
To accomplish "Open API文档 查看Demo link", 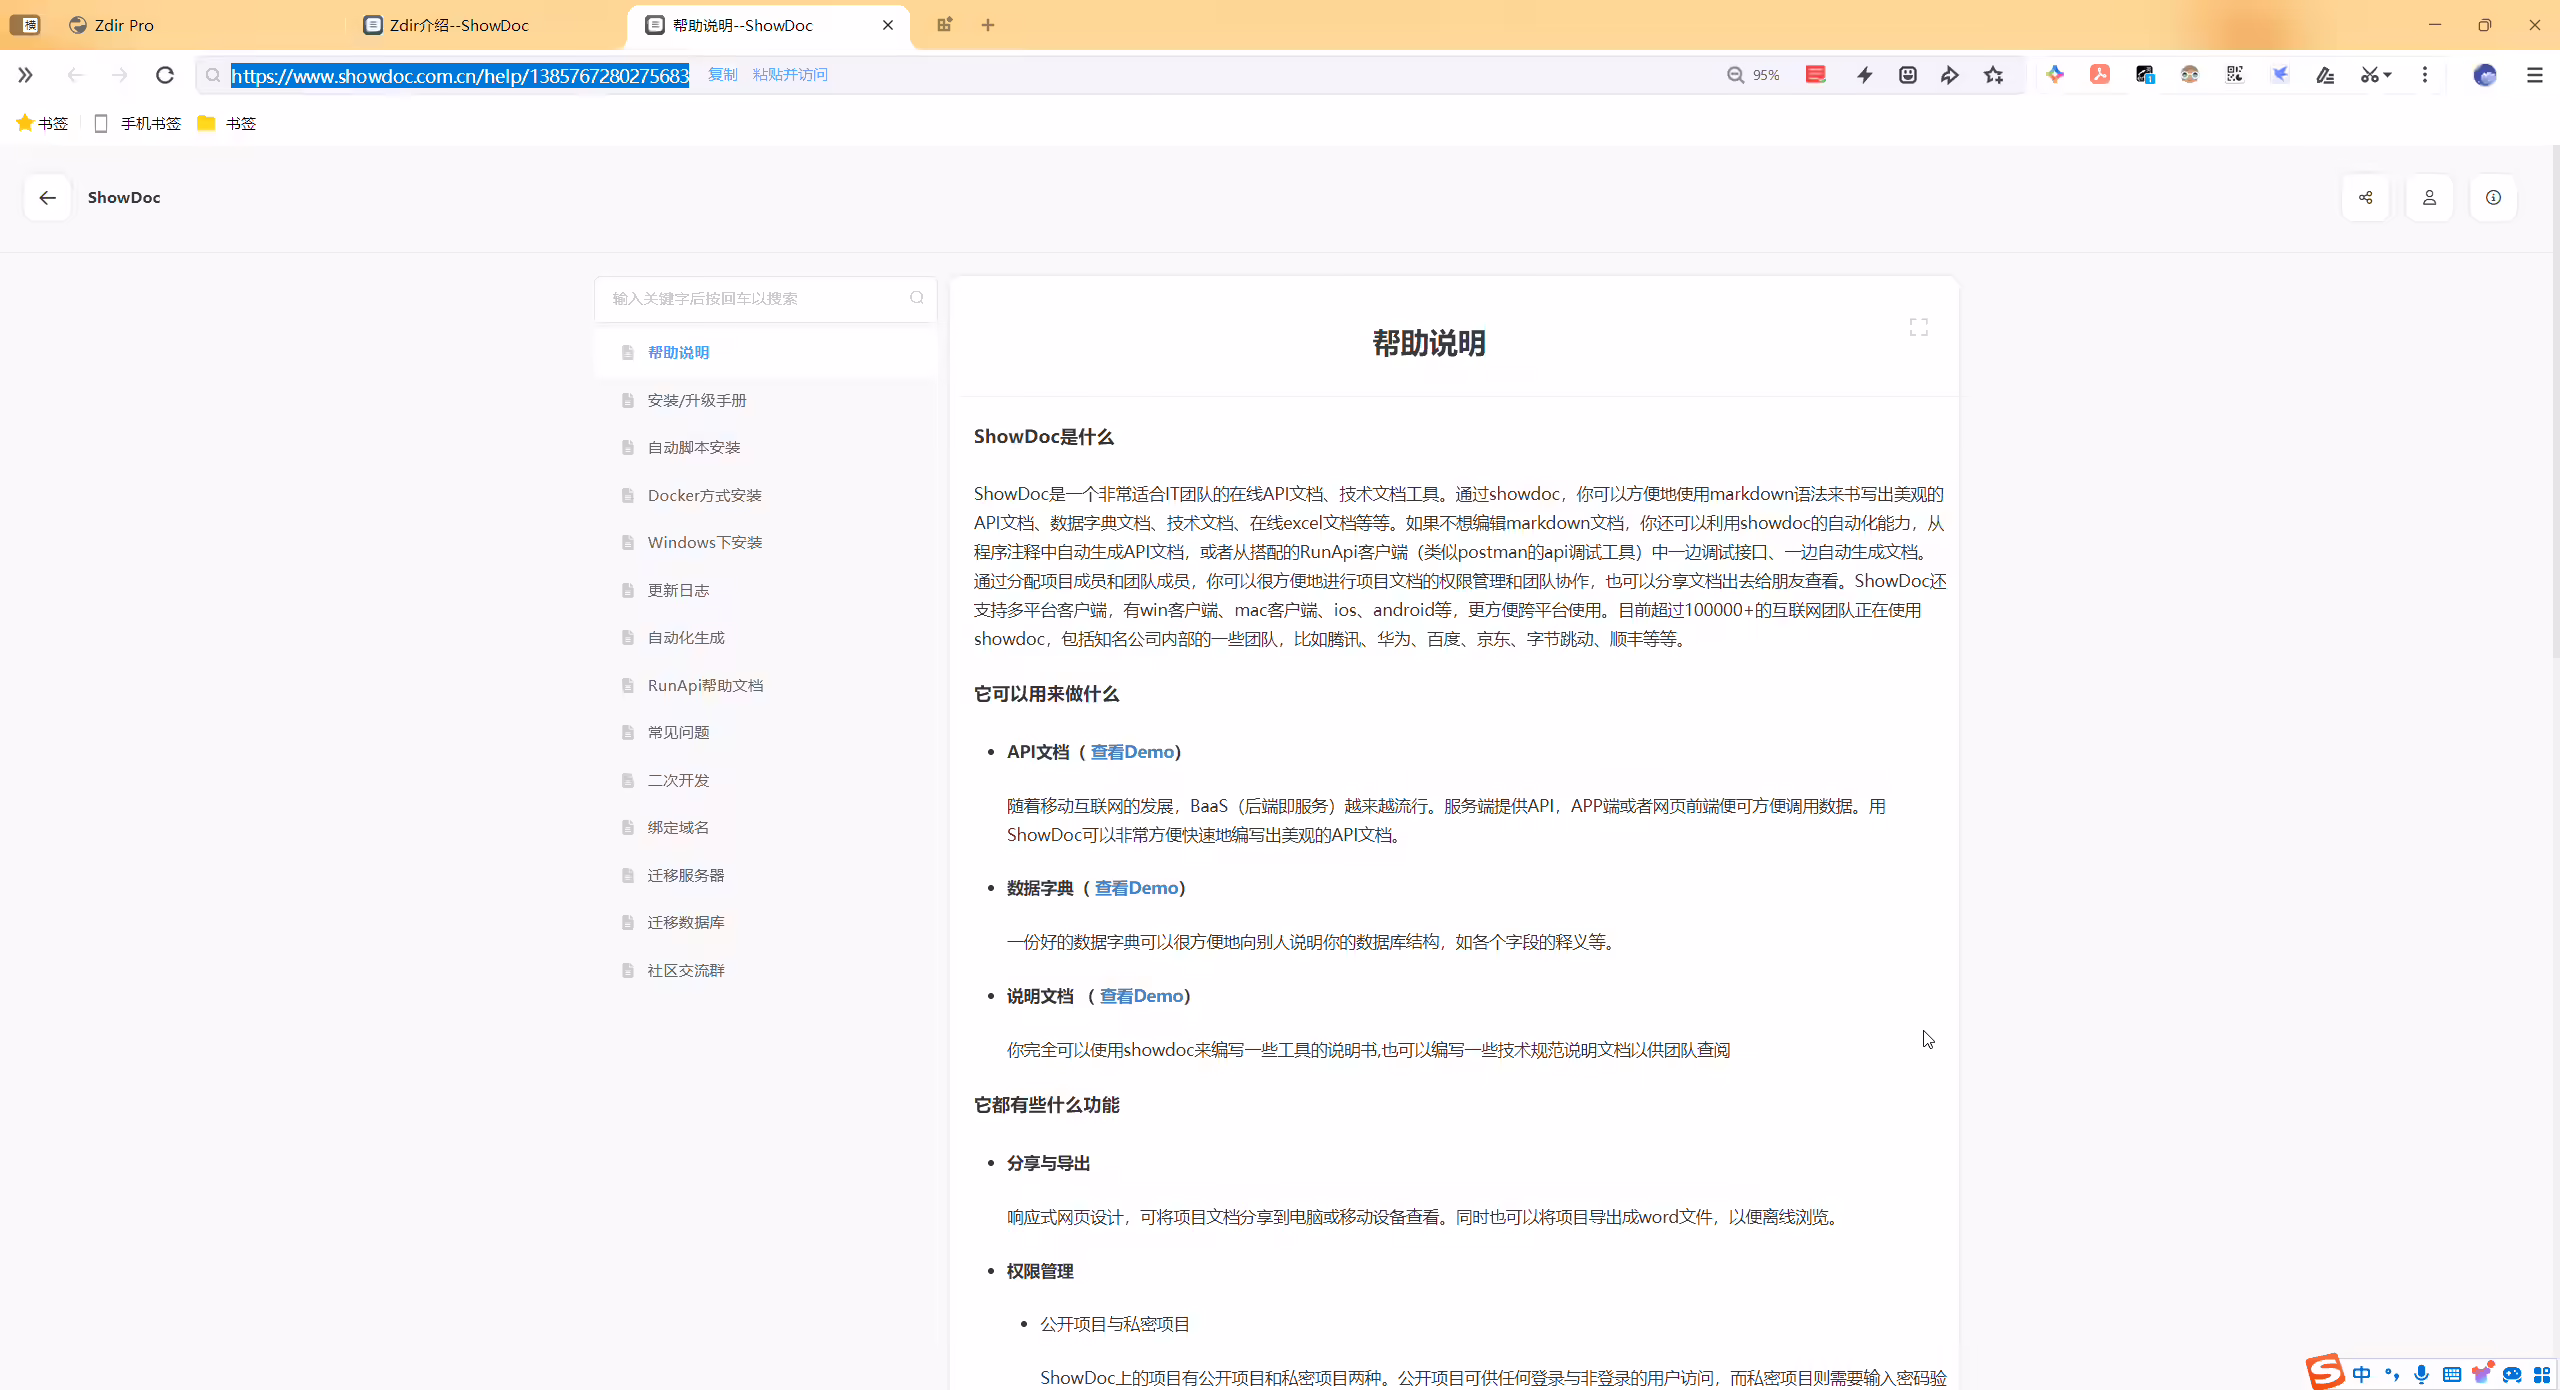I will 1131,752.
